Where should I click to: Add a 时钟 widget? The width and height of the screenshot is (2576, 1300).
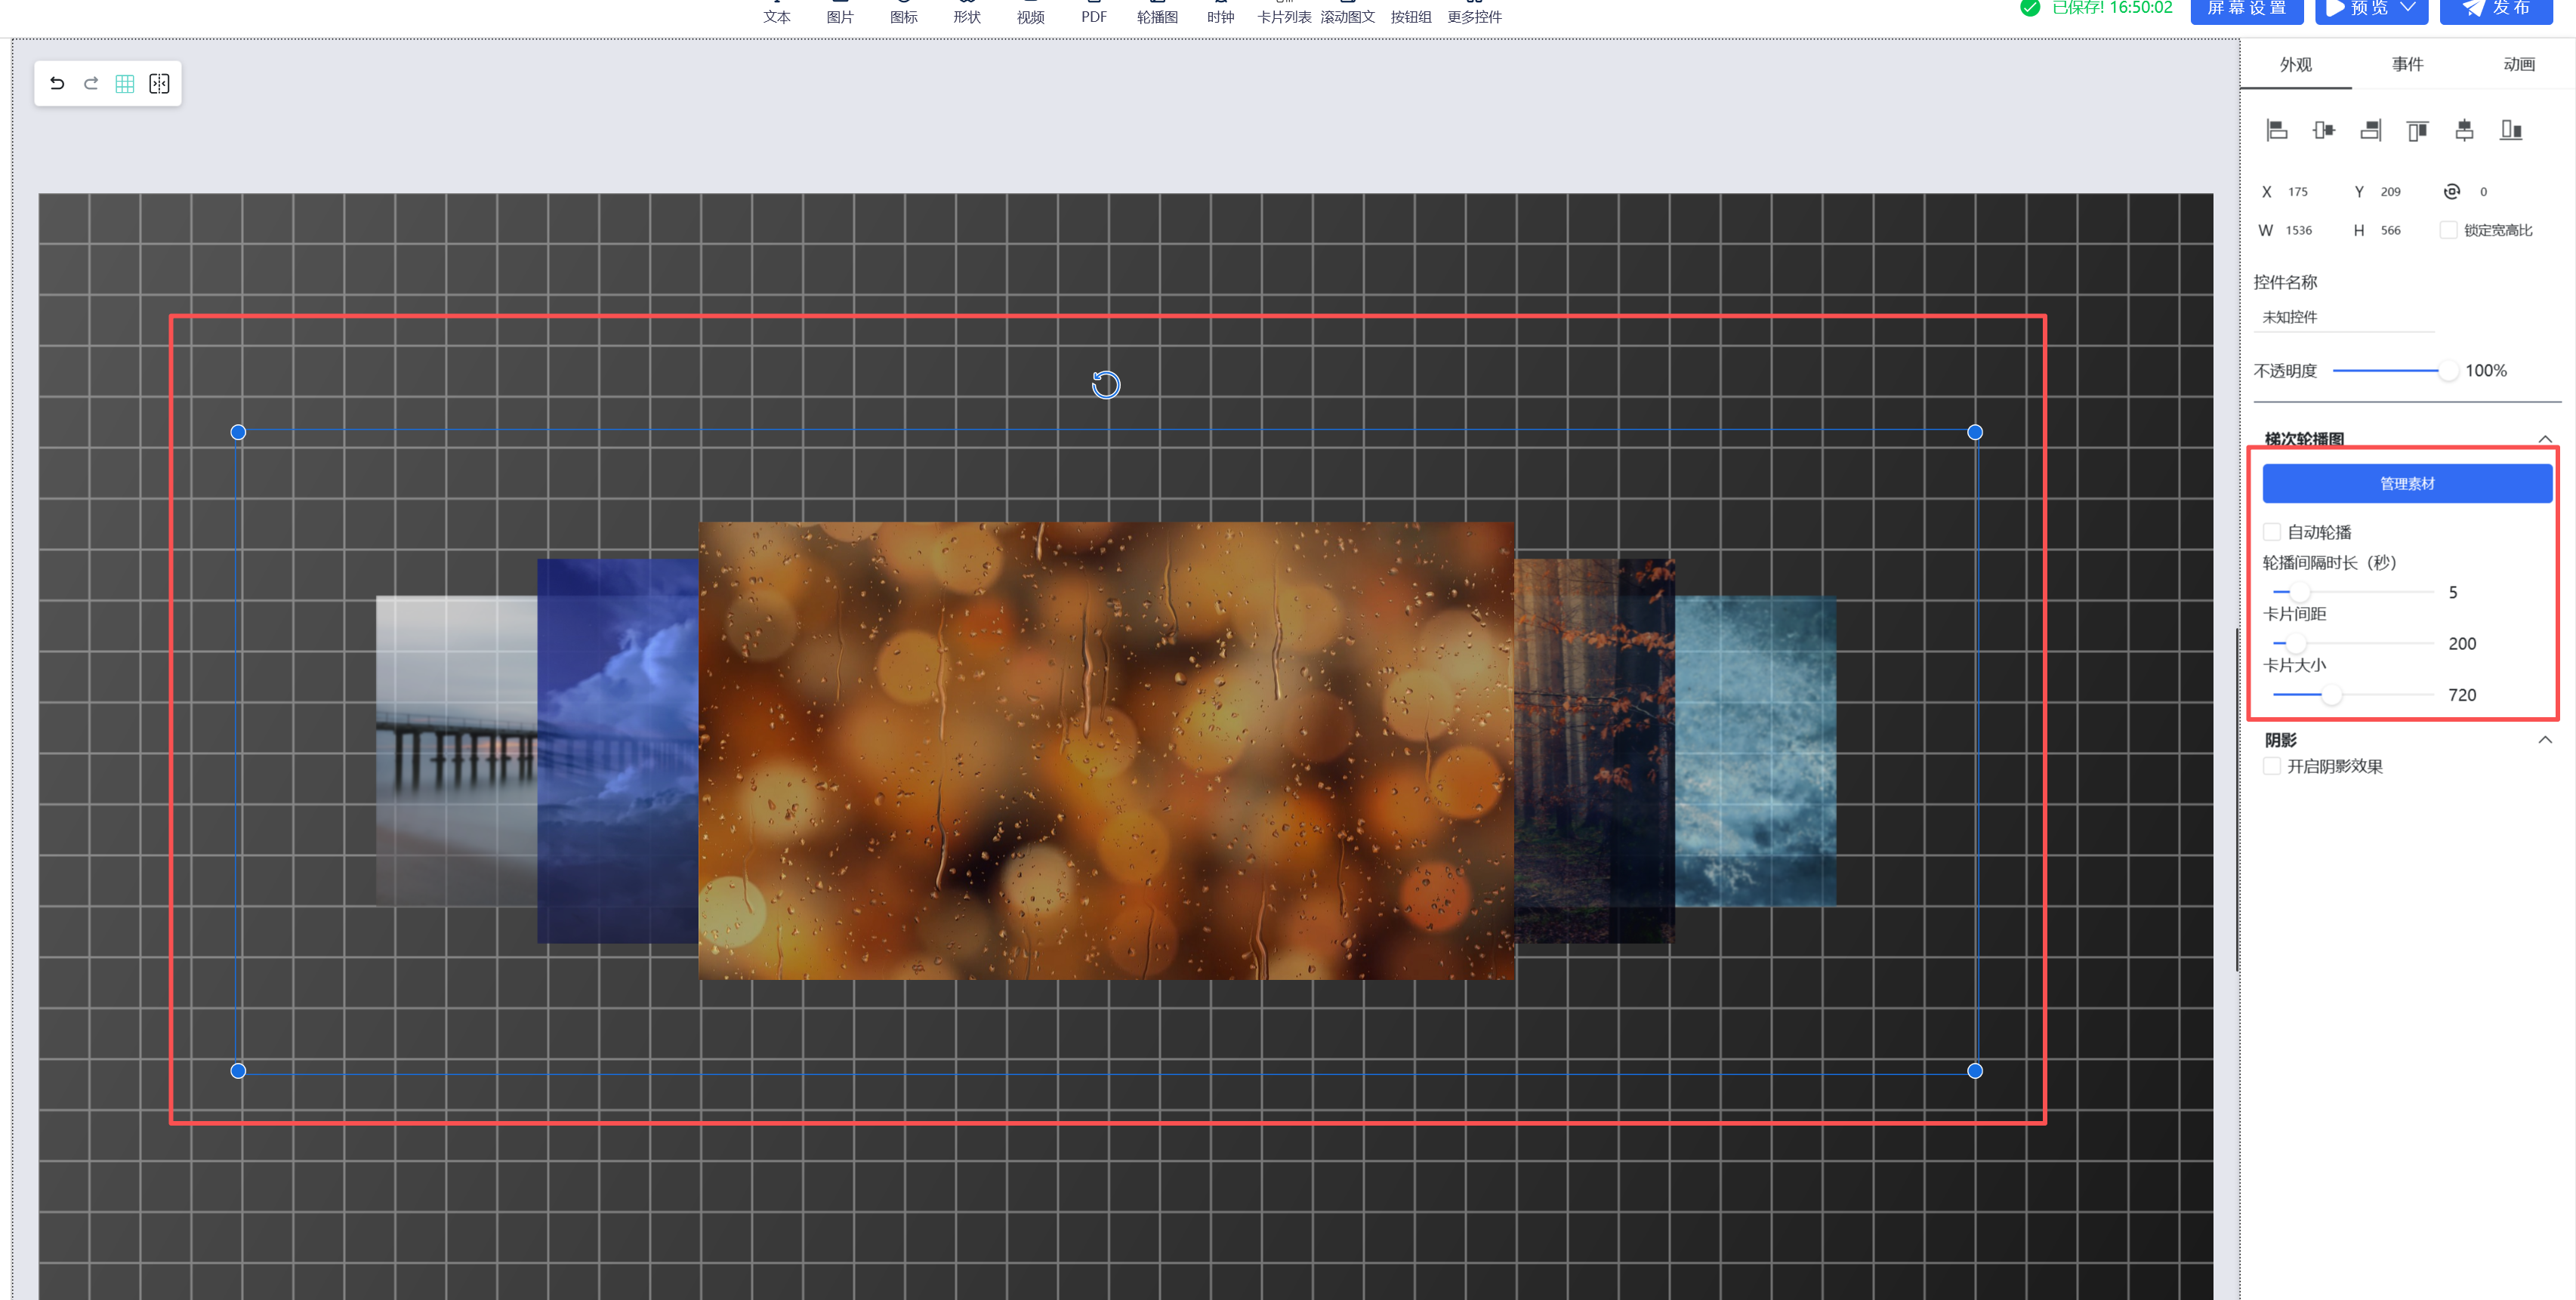(1221, 12)
